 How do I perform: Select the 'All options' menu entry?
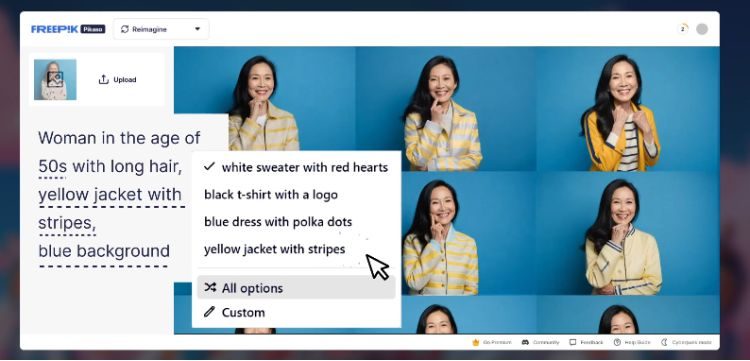[x=296, y=288]
